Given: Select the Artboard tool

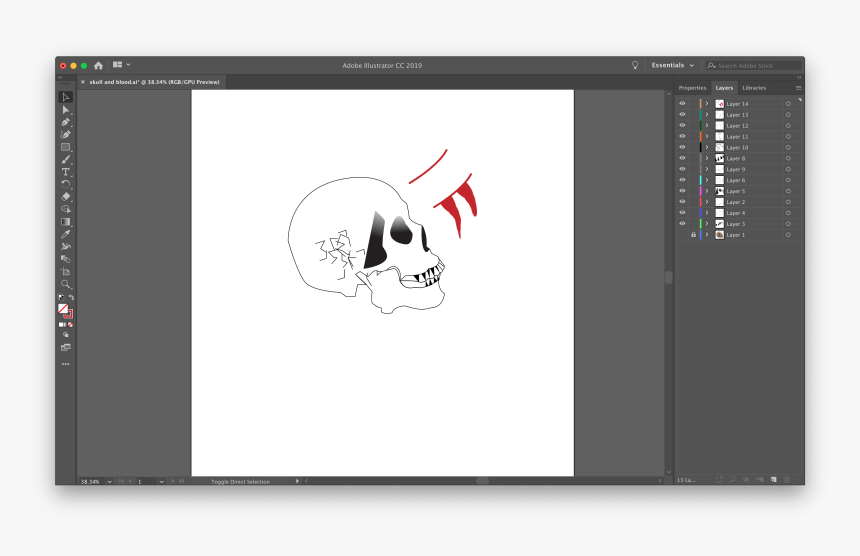Looking at the screenshot, I should coord(65,271).
